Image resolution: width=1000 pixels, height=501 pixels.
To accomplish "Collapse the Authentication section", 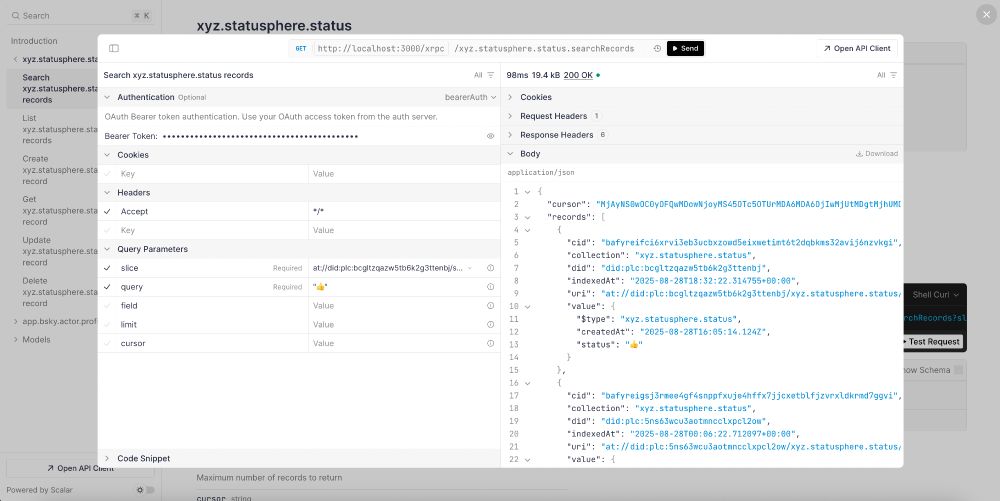I will [x=107, y=98].
